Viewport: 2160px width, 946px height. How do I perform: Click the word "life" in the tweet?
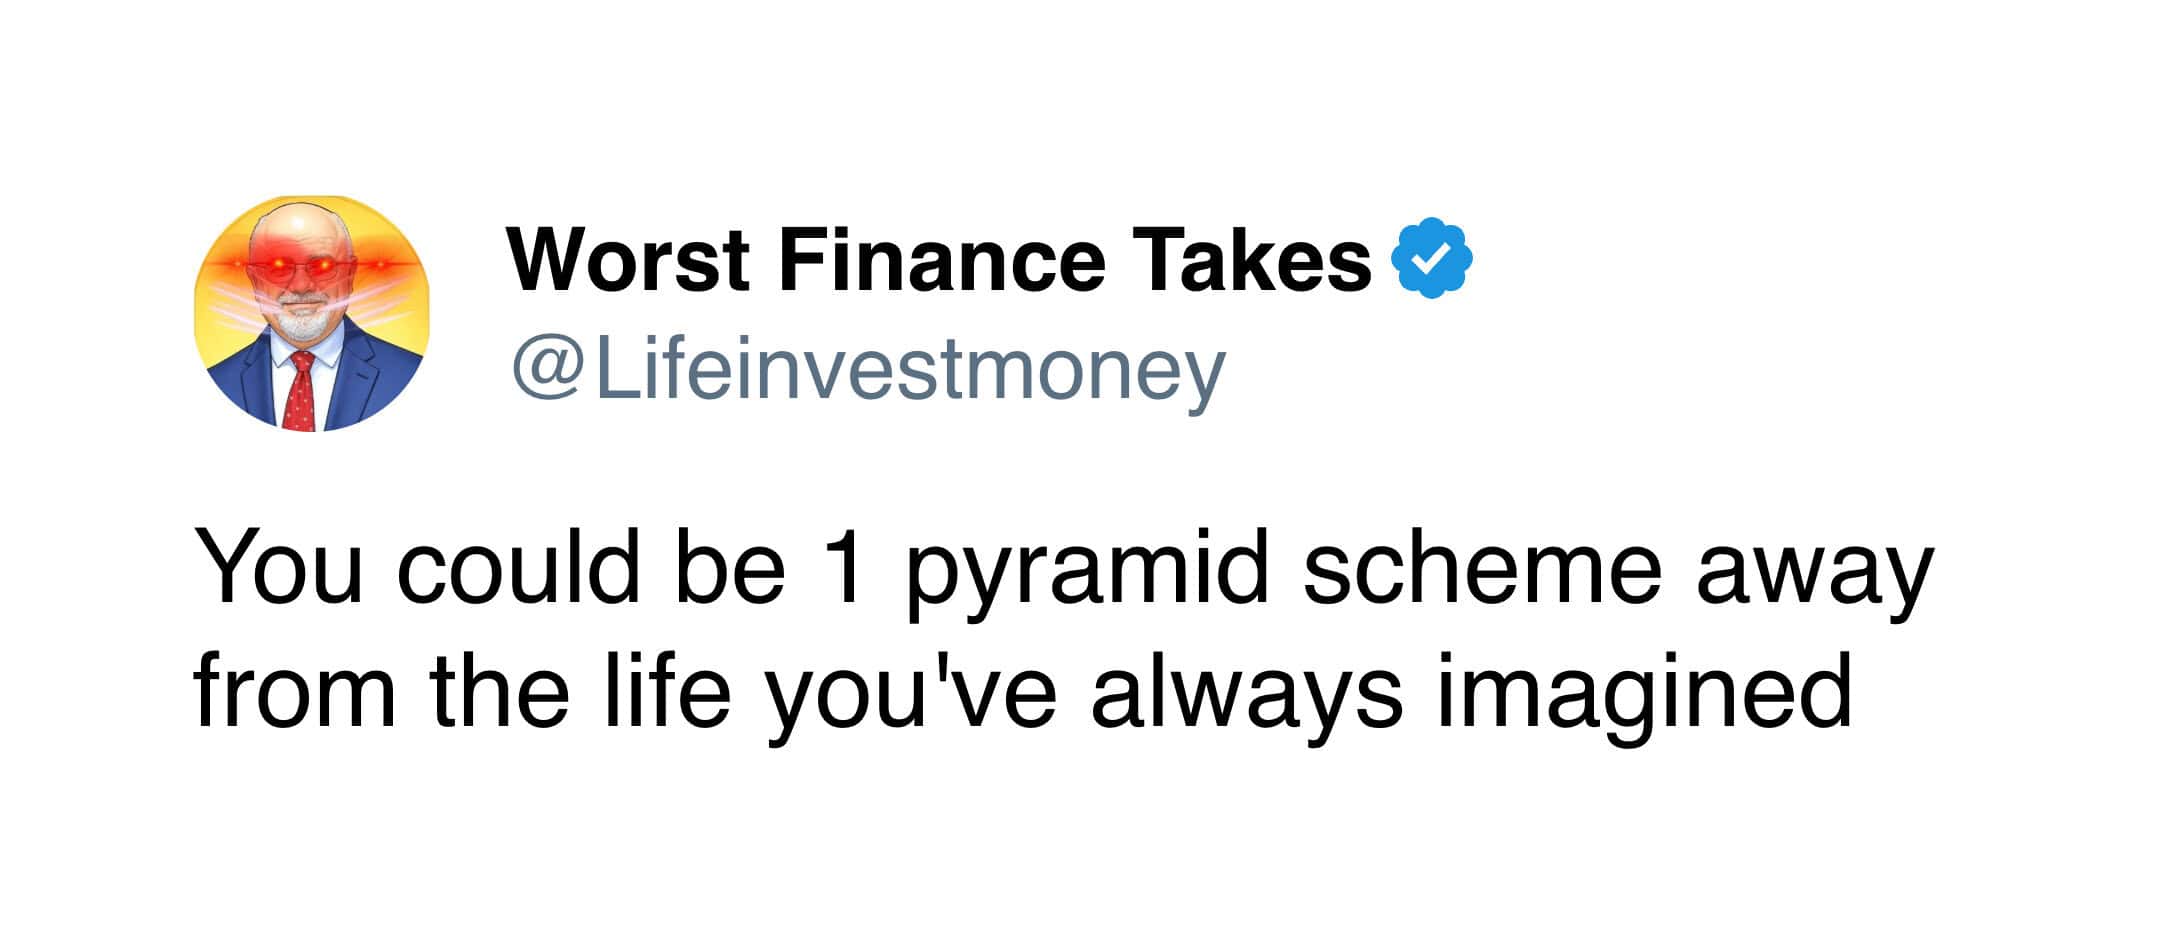coord(667,692)
